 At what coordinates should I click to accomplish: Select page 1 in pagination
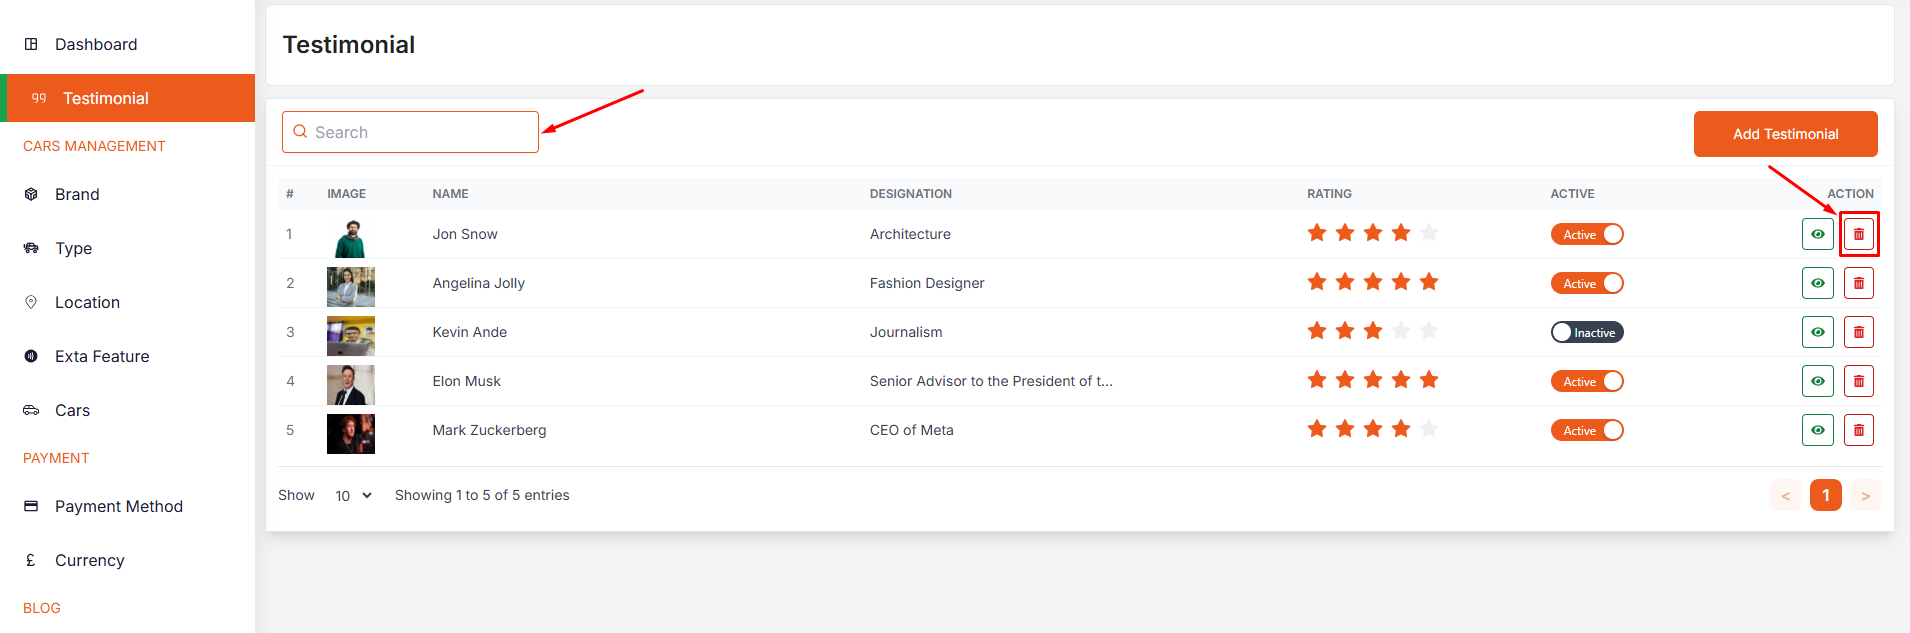coord(1825,496)
